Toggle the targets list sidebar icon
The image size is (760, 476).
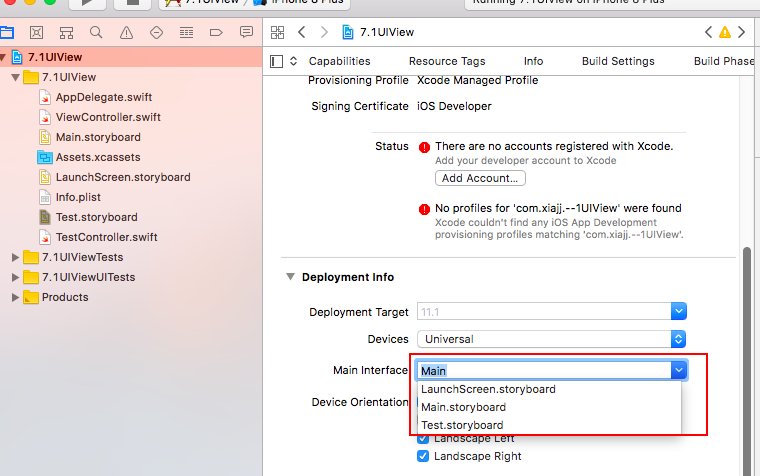[x=277, y=61]
